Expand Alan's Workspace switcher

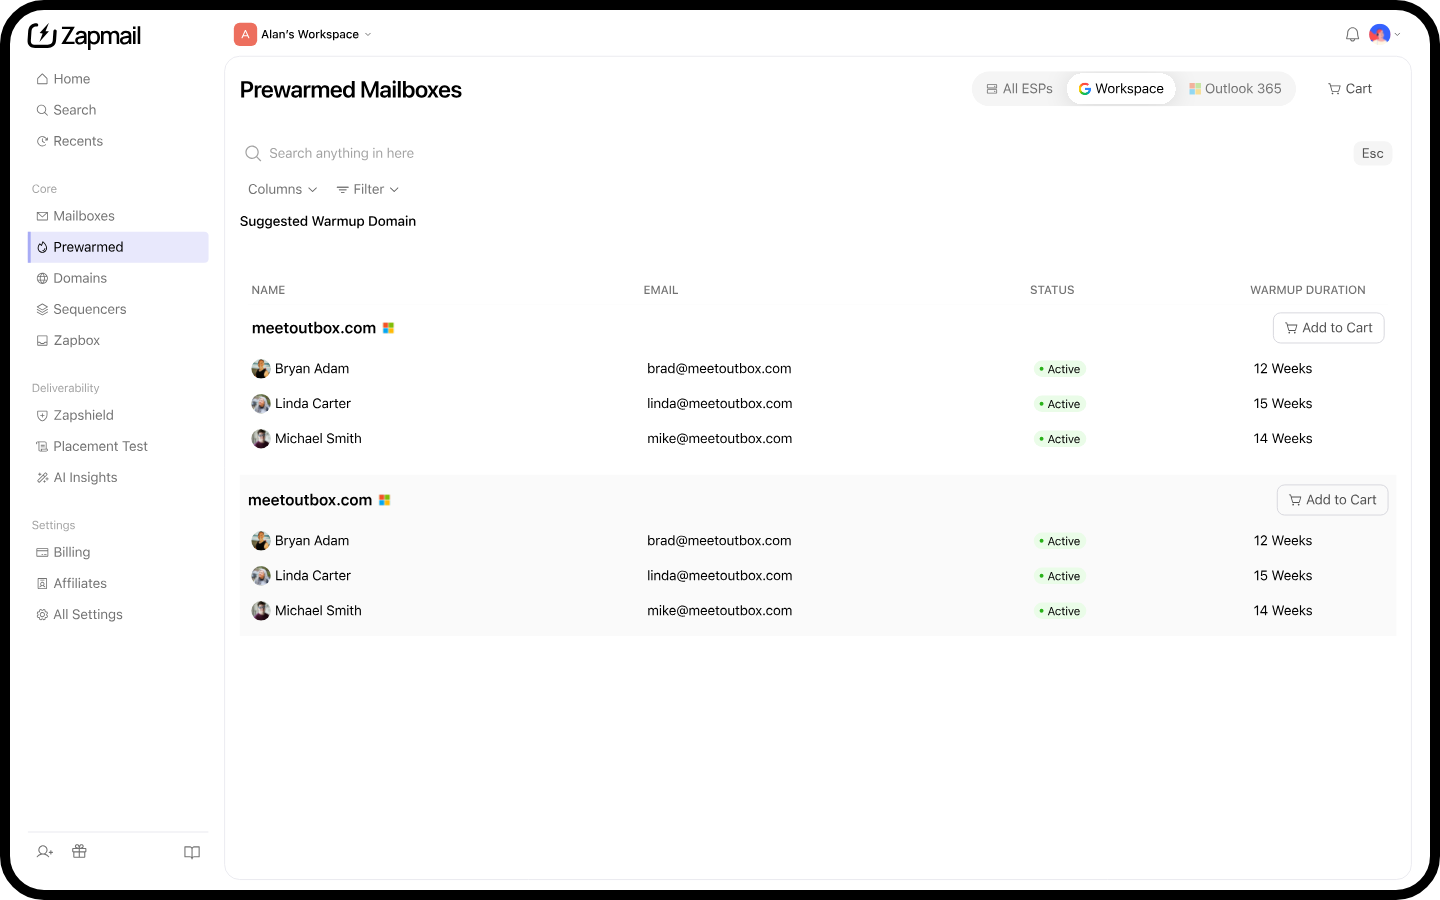tap(303, 34)
